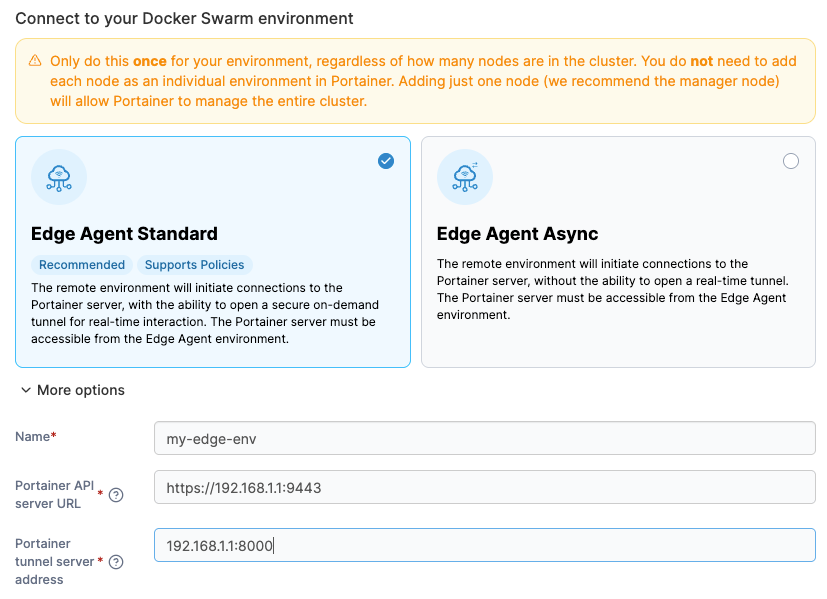
Task: Click the Edge Agent Standard description text
Action: coord(204,313)
